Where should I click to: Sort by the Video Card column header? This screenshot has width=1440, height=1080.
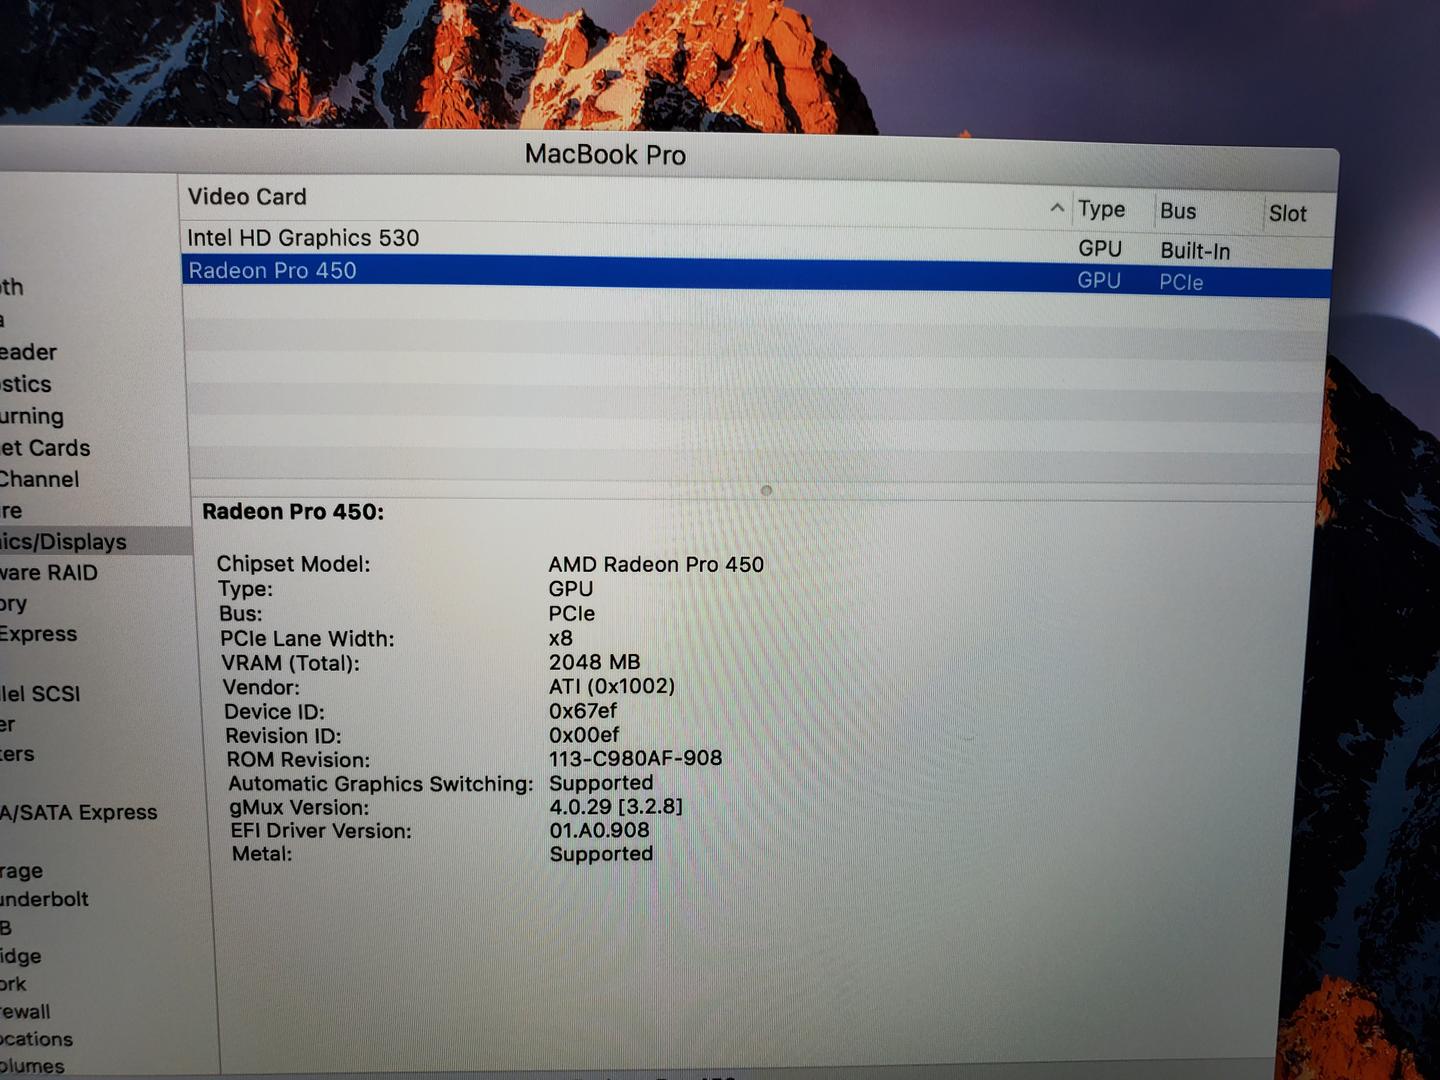click(247, 197)
